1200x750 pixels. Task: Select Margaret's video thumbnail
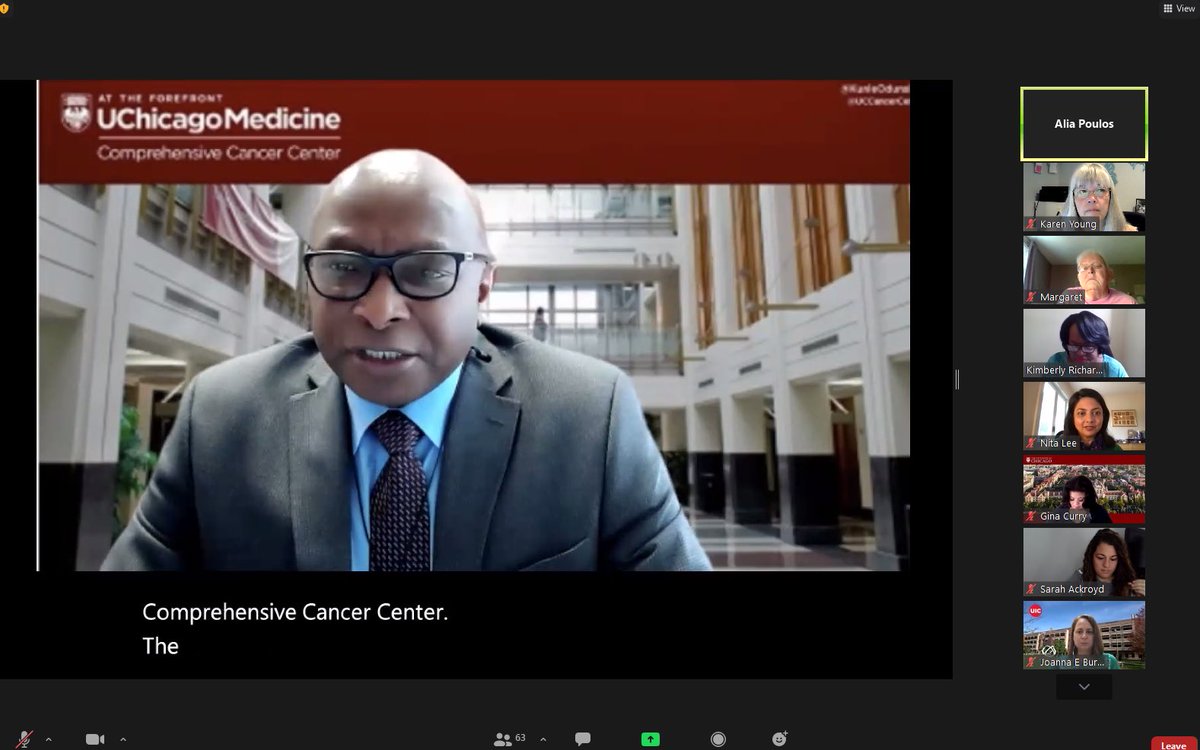[x=1084, y=270]
